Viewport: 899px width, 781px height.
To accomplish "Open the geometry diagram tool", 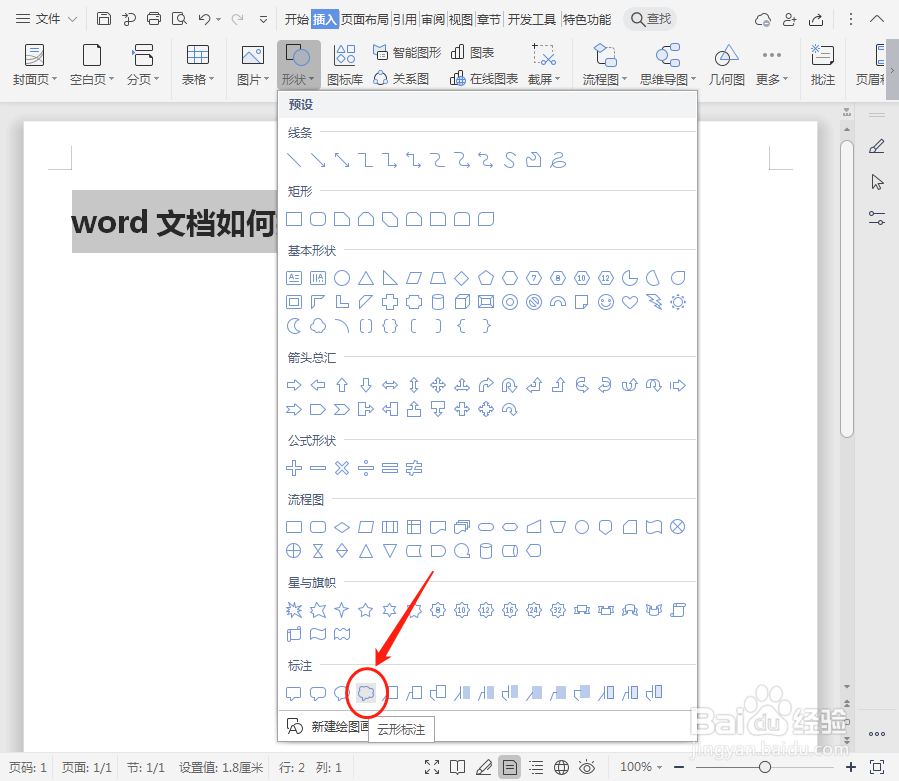I will [726, 65].
